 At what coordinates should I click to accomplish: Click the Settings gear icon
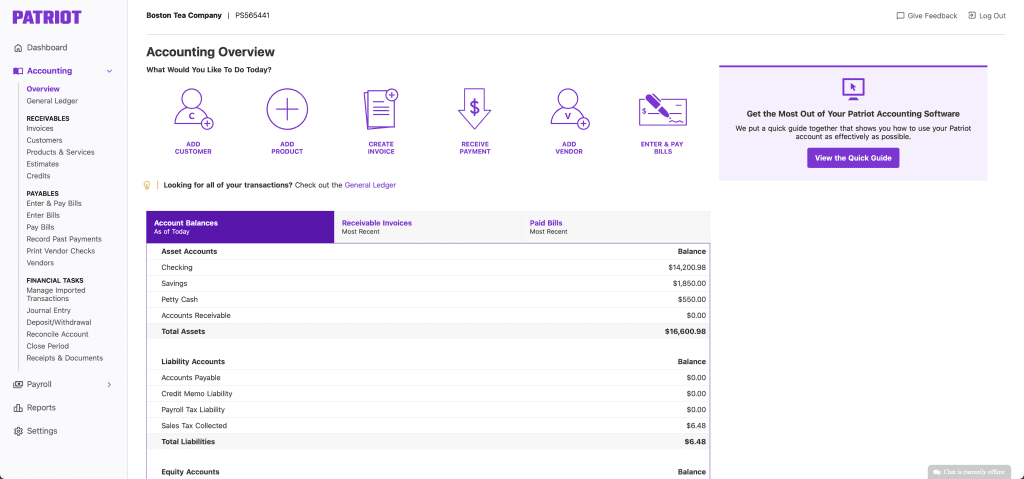[x=18, y=431]
